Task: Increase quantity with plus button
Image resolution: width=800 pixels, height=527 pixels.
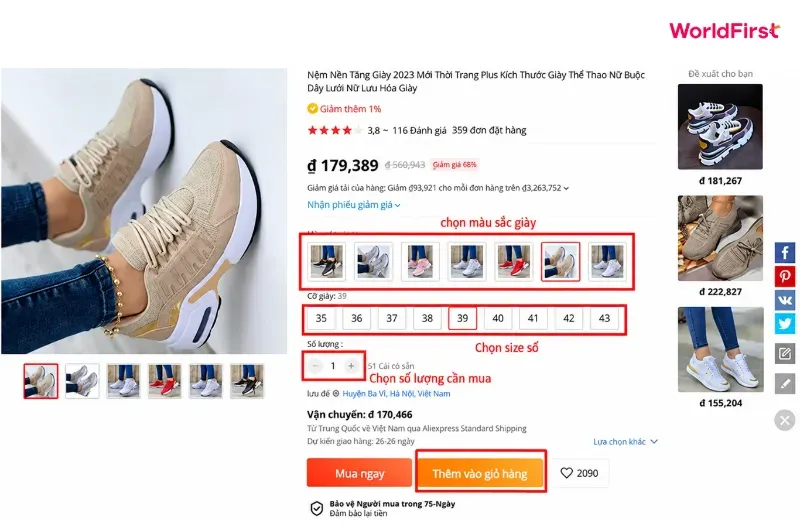Action: tap(351, 366)
